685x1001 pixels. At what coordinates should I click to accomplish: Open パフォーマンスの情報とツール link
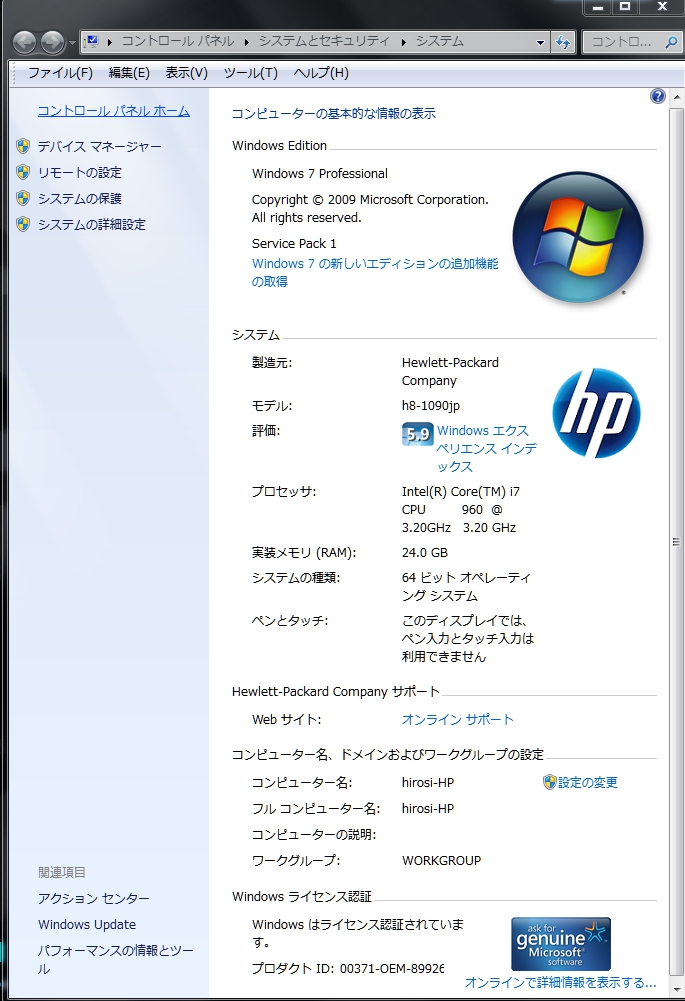116,960
